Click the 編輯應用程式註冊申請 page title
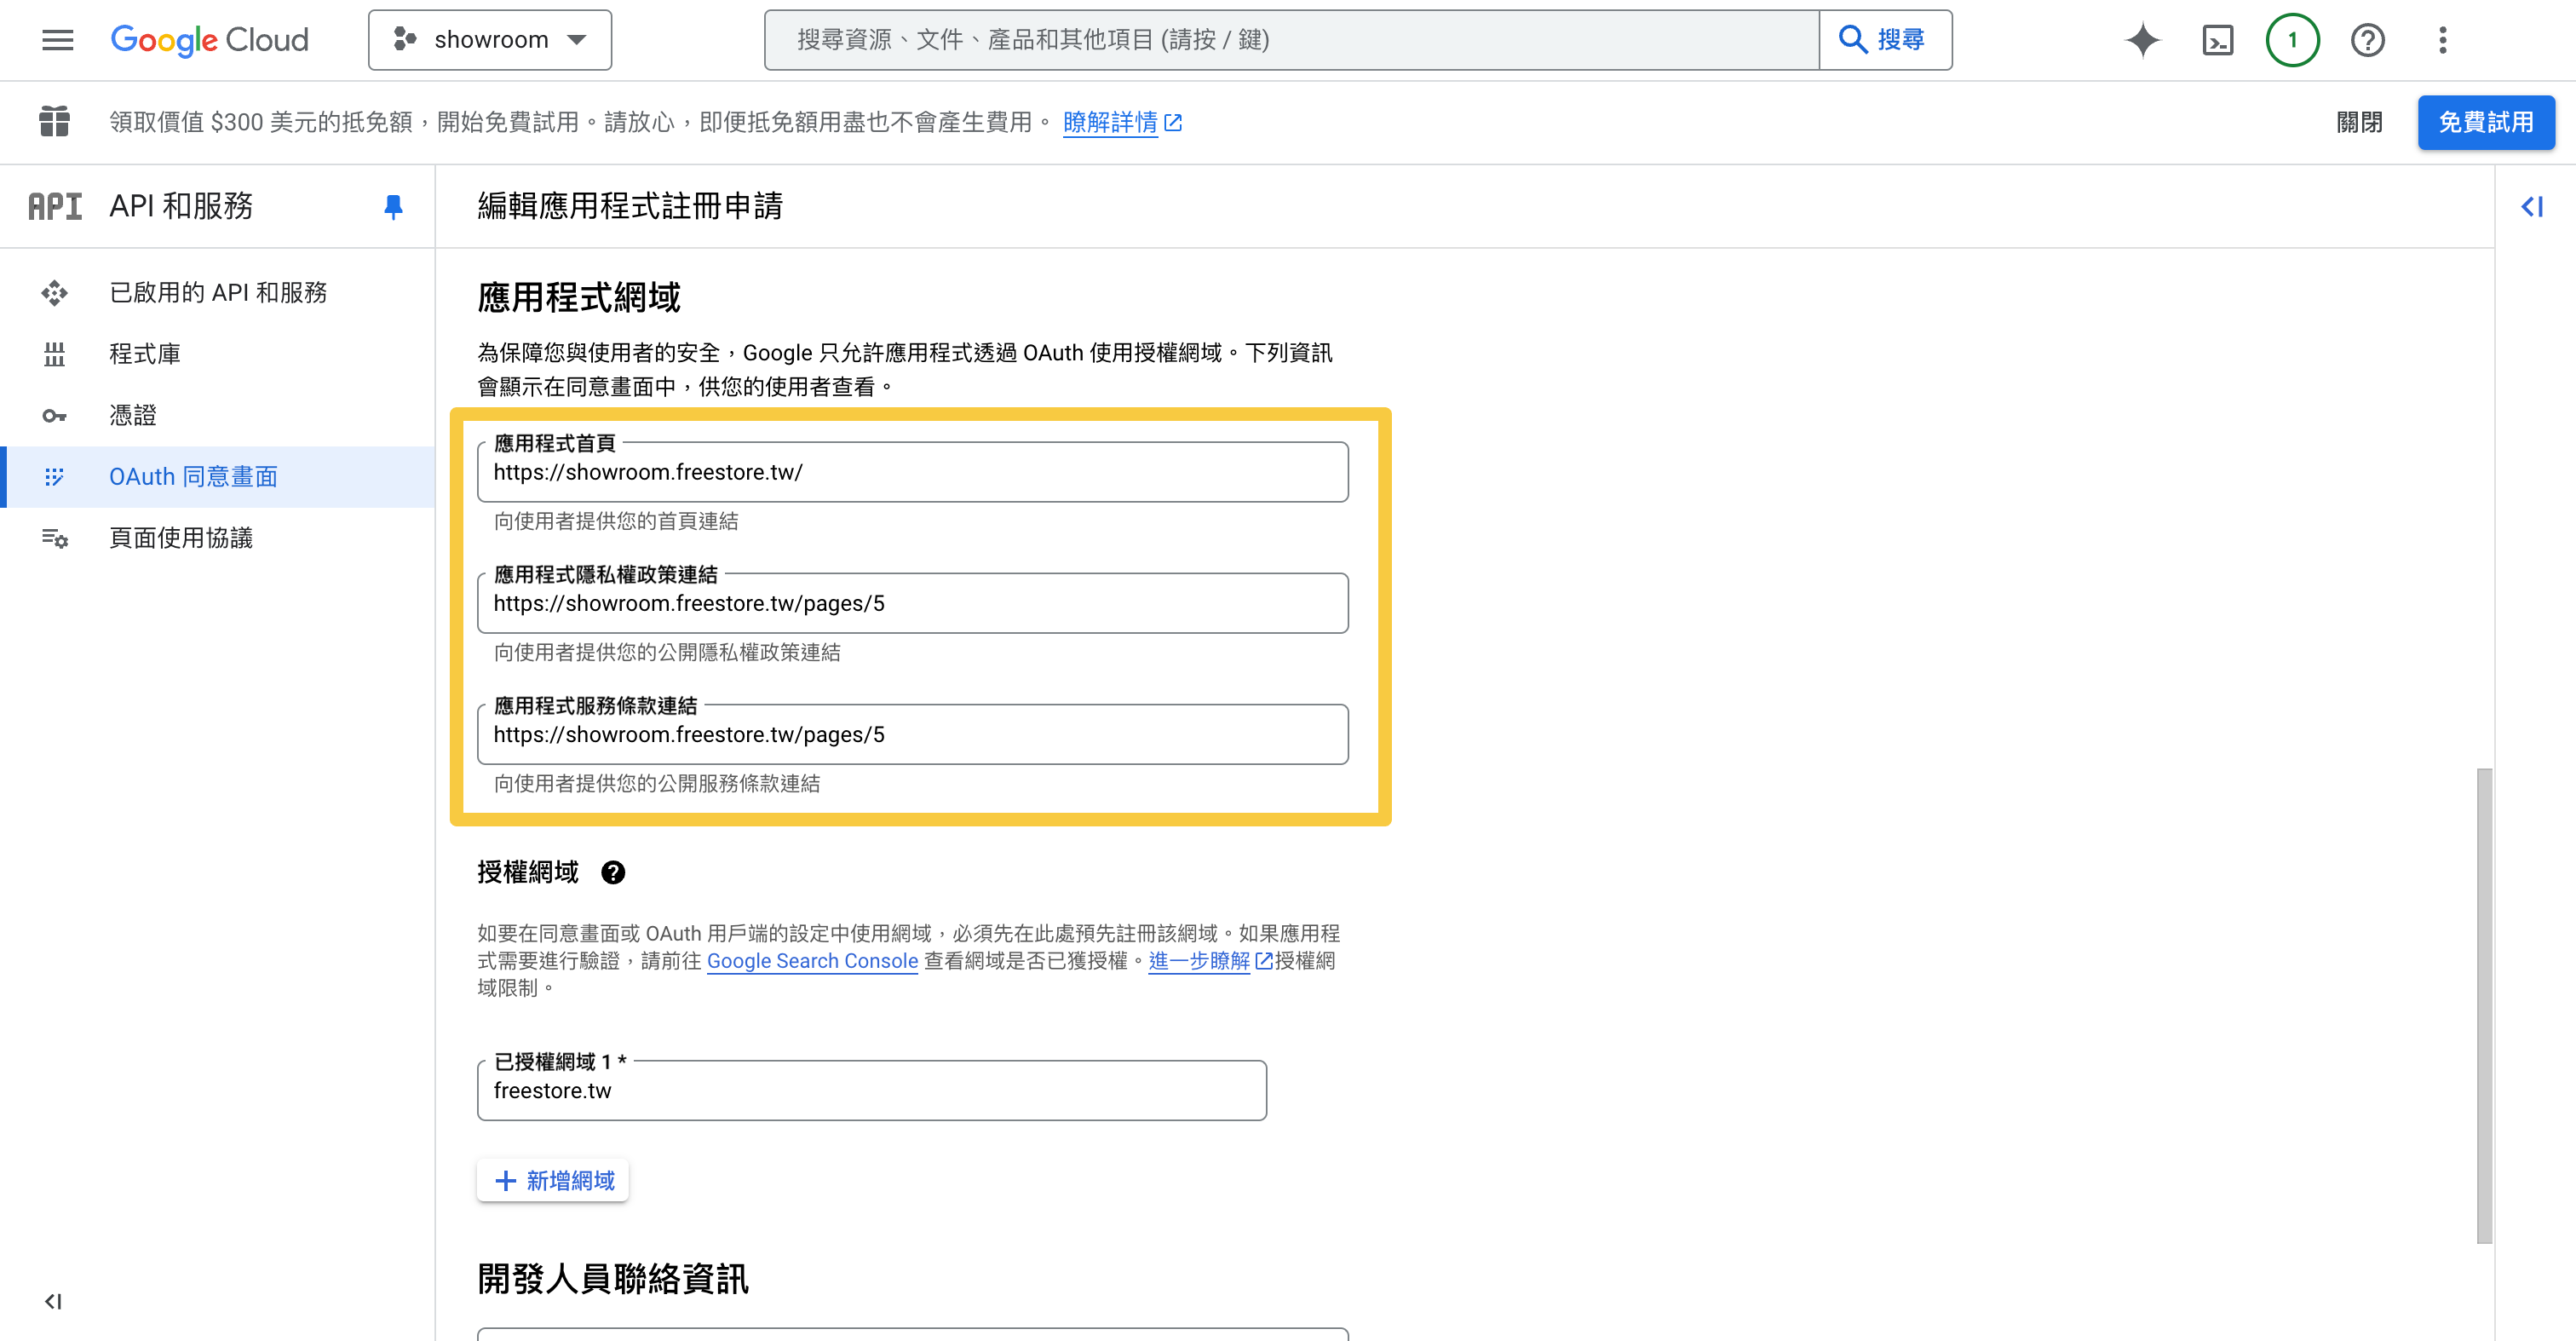This screenshot has height=1341, width=2576. (629, 206)
